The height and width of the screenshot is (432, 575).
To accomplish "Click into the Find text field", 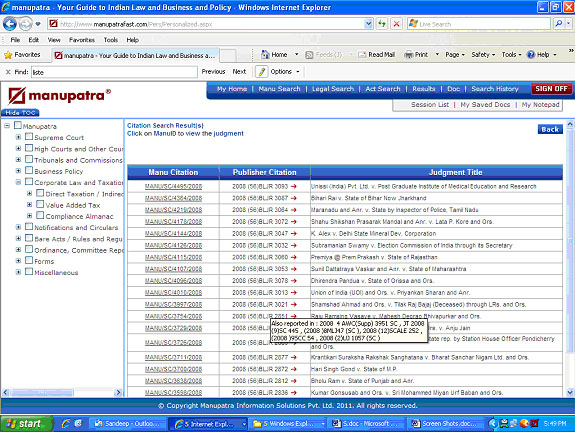I will (114, 72).
